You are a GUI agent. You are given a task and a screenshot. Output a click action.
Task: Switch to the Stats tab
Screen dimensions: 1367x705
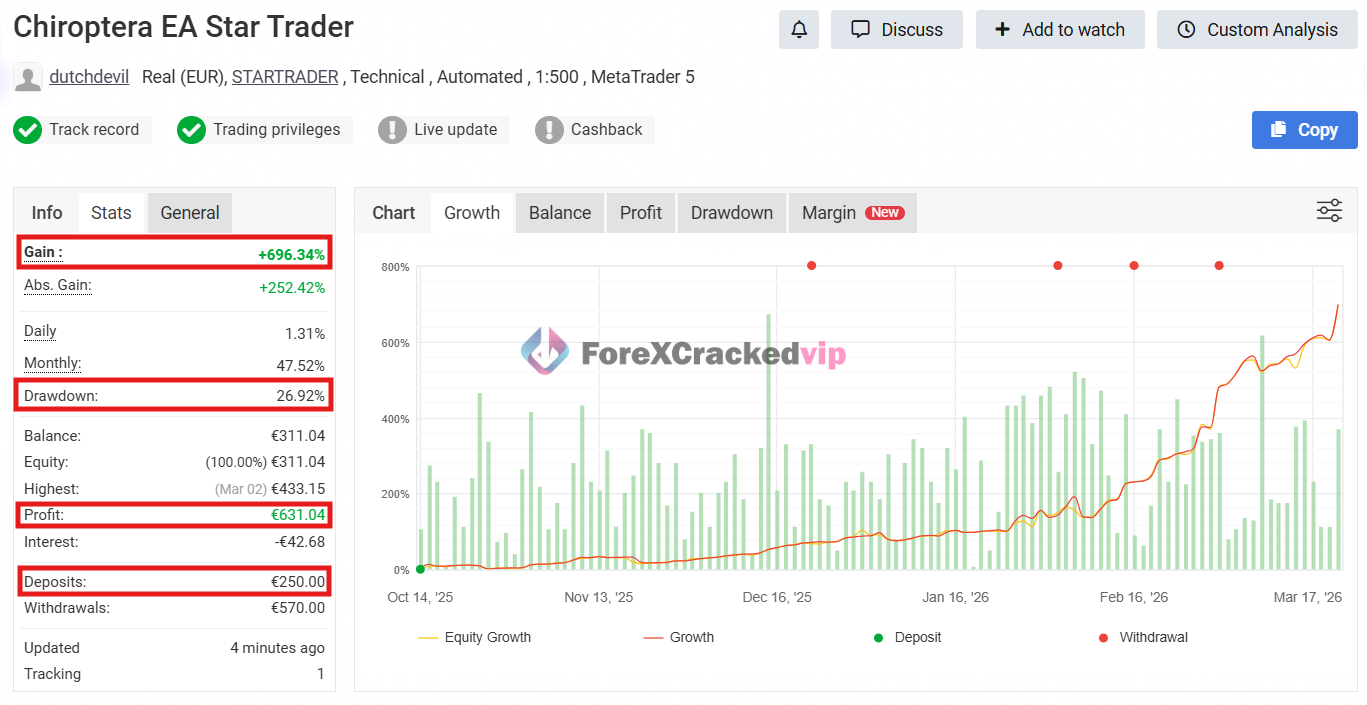pyautogui.click(x=111, y=213)
